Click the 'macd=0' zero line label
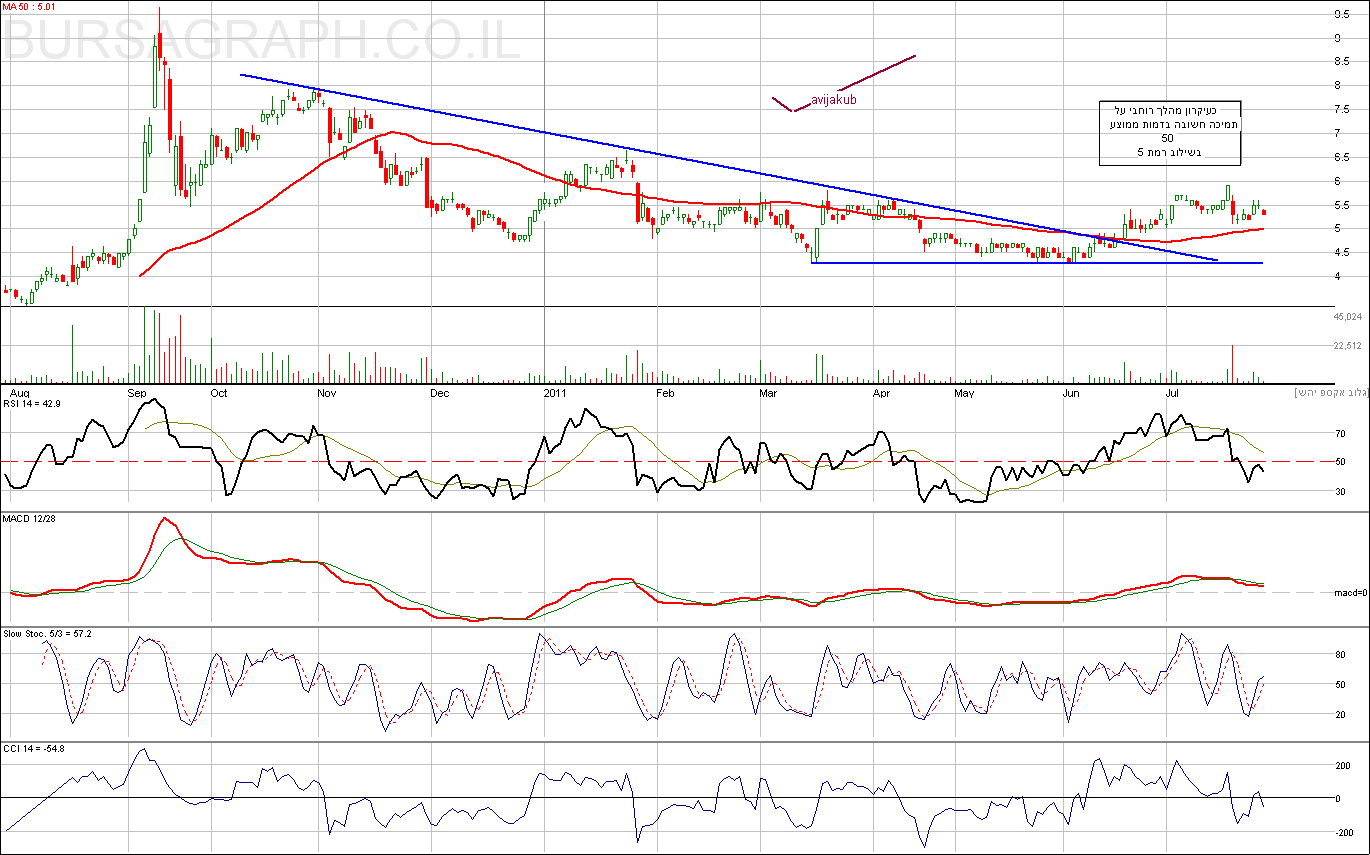1370x855 pixels. click(x=1349, y=594)
